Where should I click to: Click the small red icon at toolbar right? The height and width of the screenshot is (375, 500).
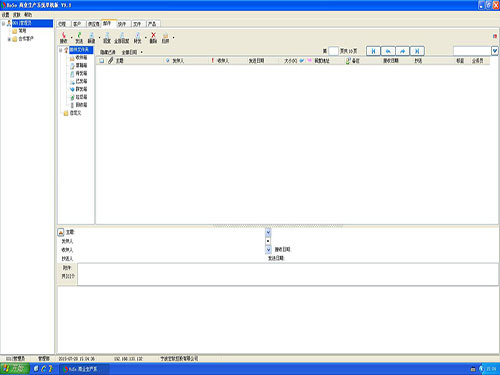click(495, 36)
